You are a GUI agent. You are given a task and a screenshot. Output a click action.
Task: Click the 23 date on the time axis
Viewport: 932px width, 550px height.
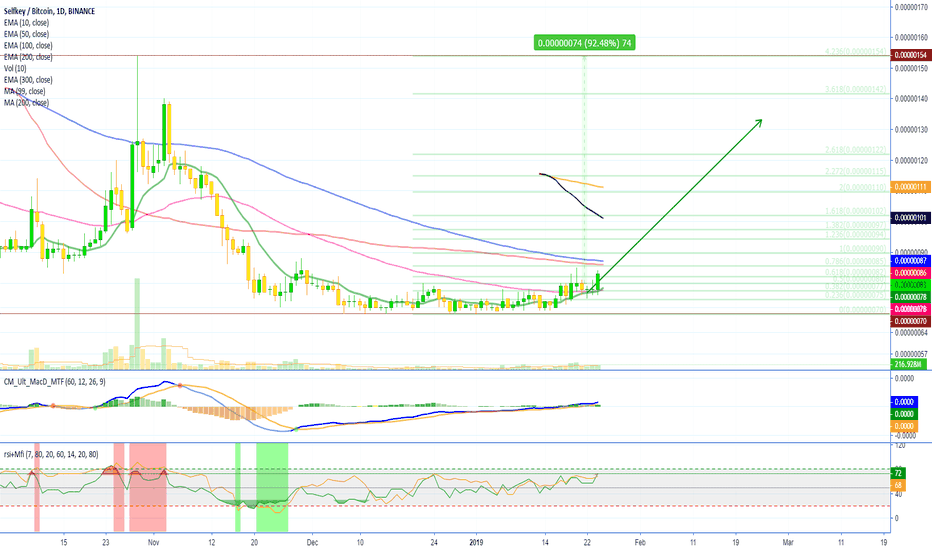coord(105,542)
